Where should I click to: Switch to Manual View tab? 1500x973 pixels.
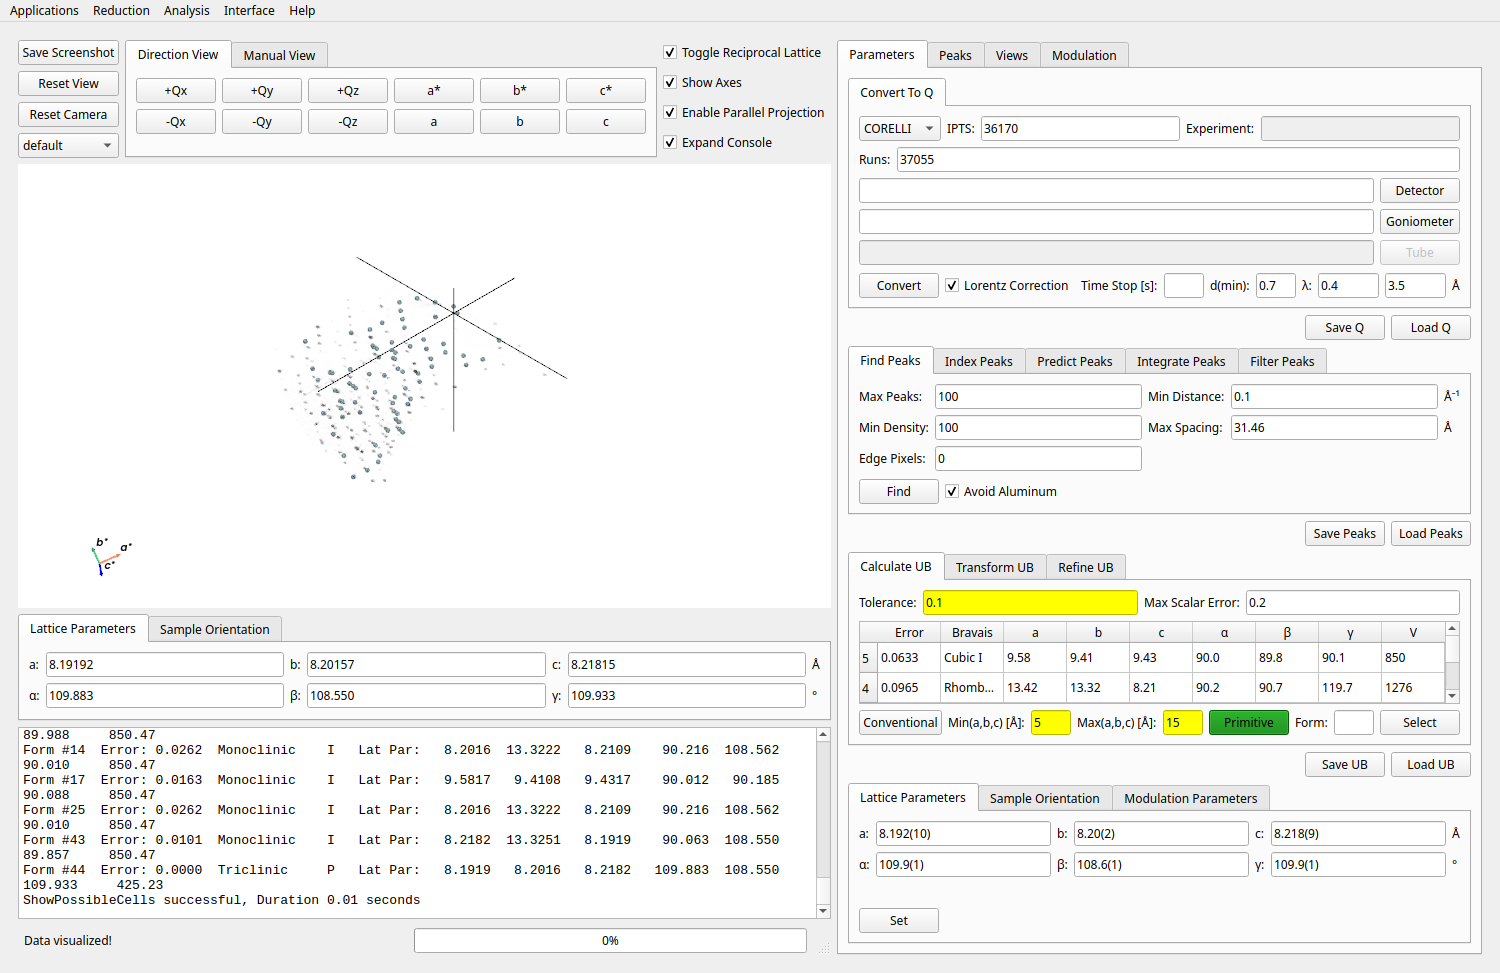279,55
